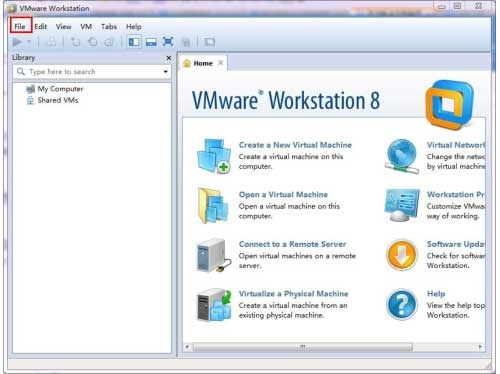The image size is (500, 374).
Task: Click the Virtualize a Physical Machine link
Action: pos(294,294)
